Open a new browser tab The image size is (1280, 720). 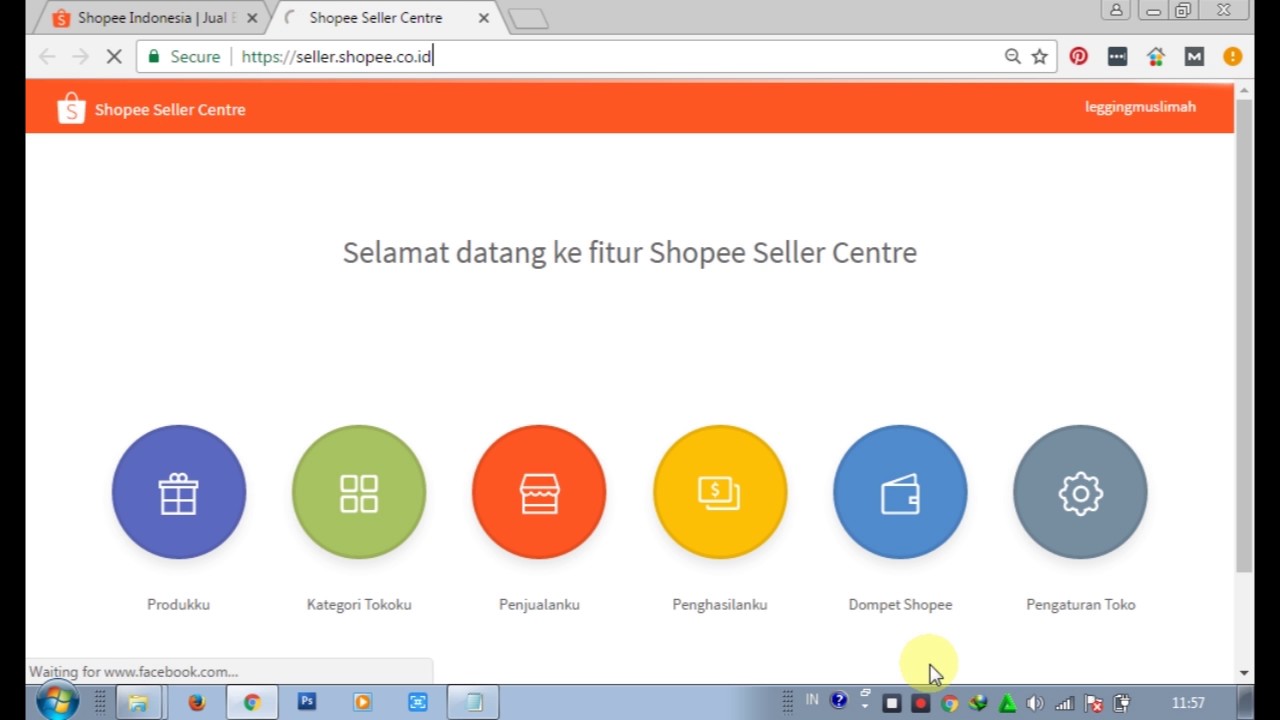coord(528,18)
